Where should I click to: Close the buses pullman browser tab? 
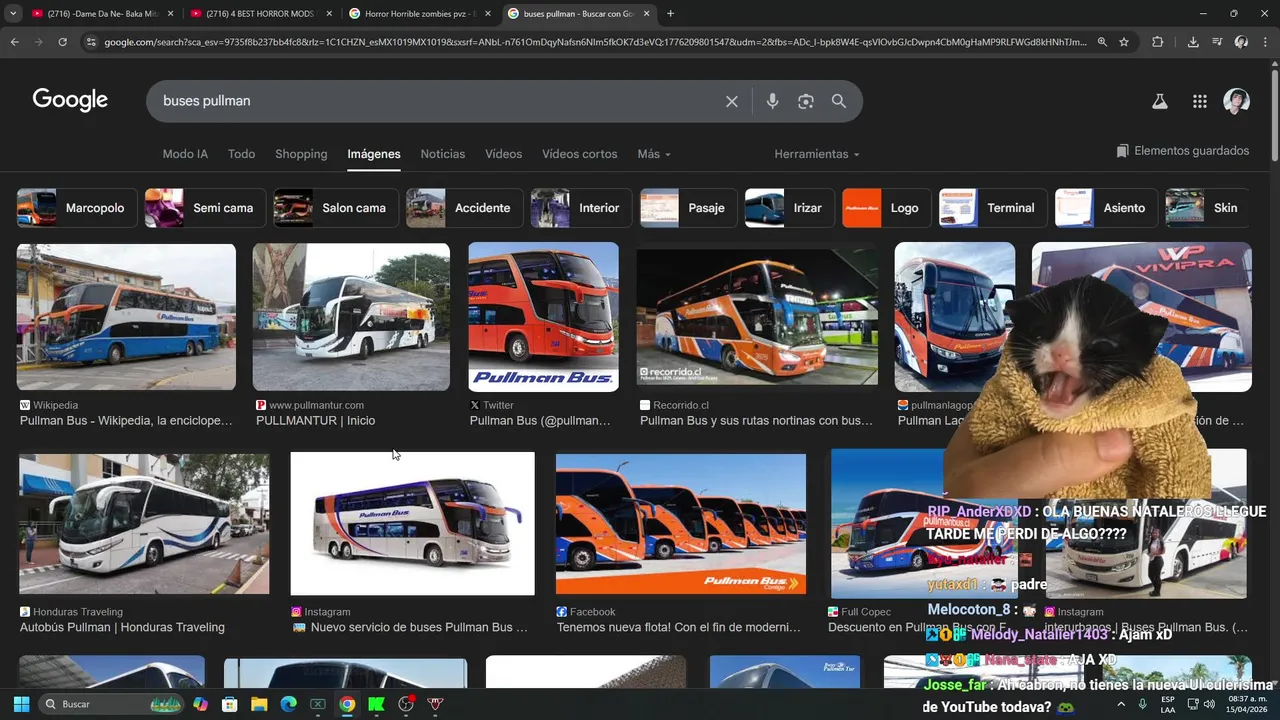(646, 14)
